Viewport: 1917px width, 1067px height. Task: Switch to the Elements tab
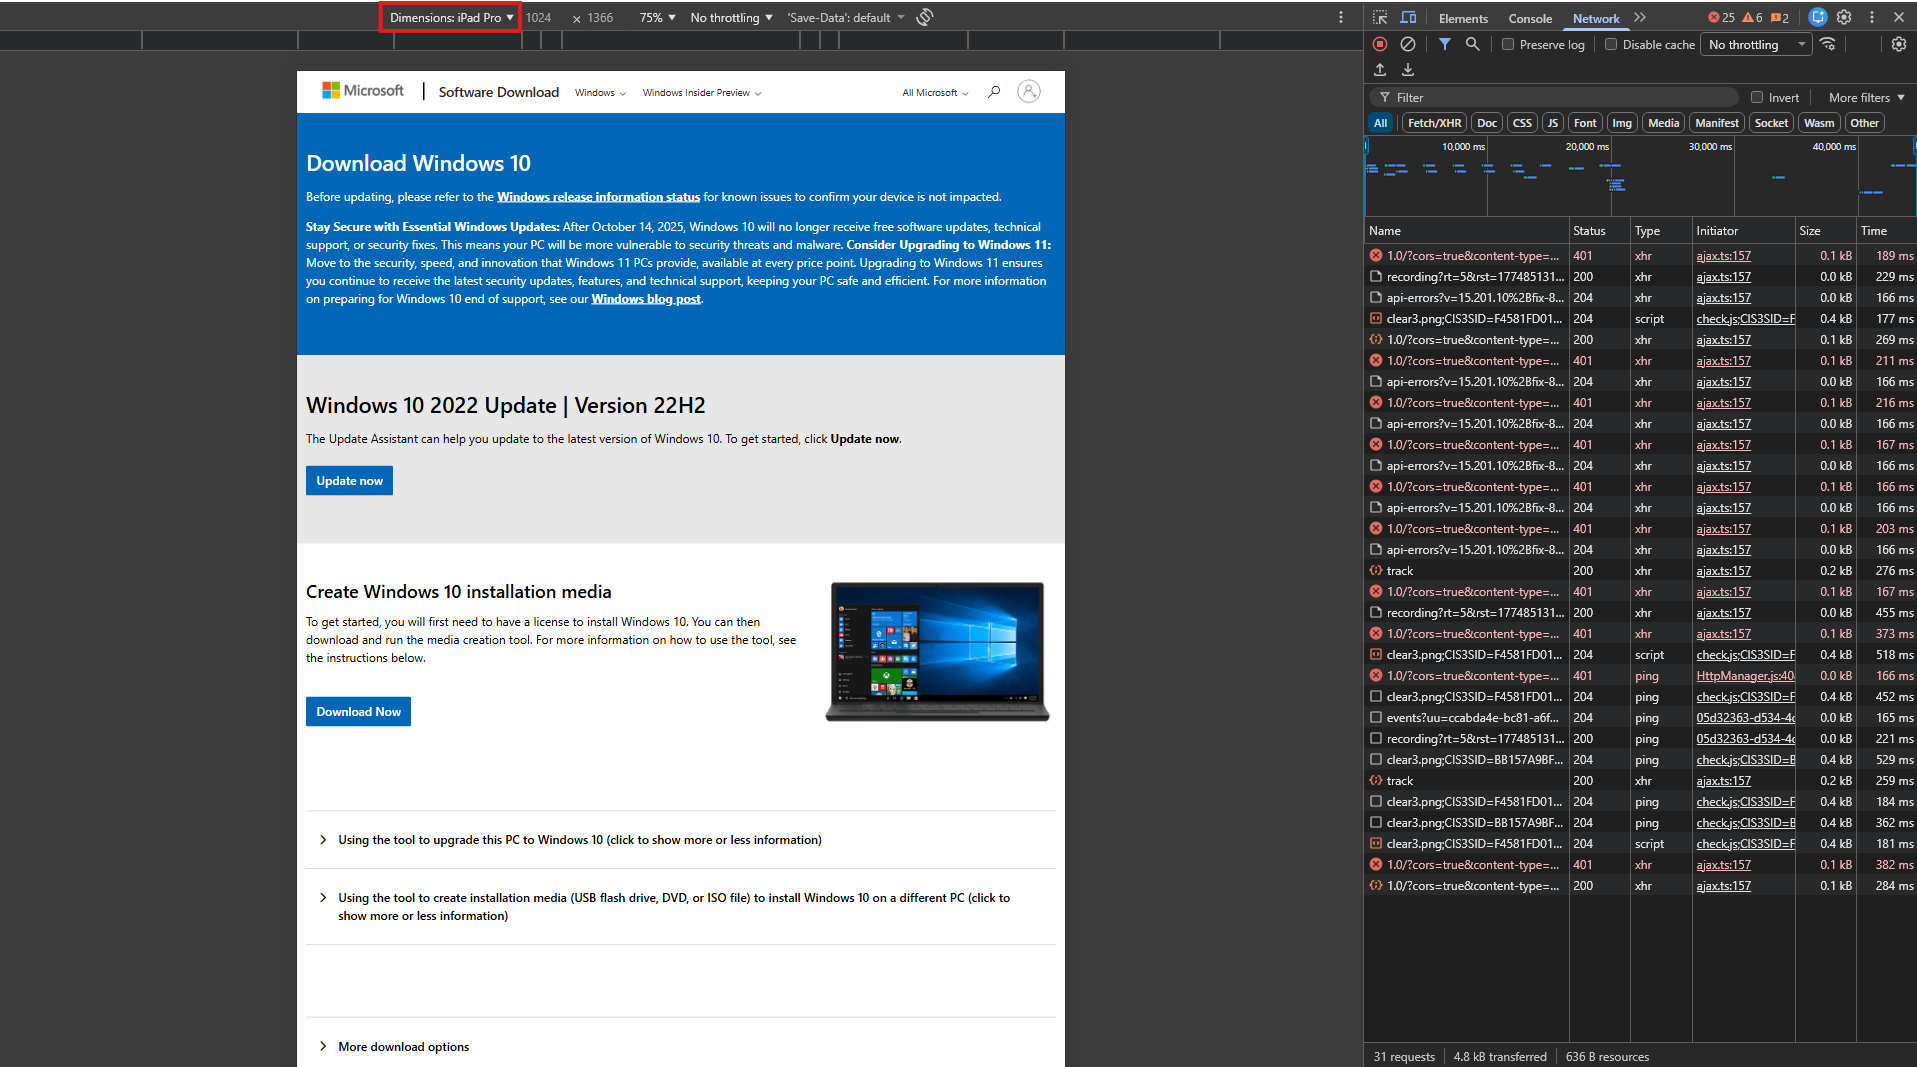(x=1463, y=18)
